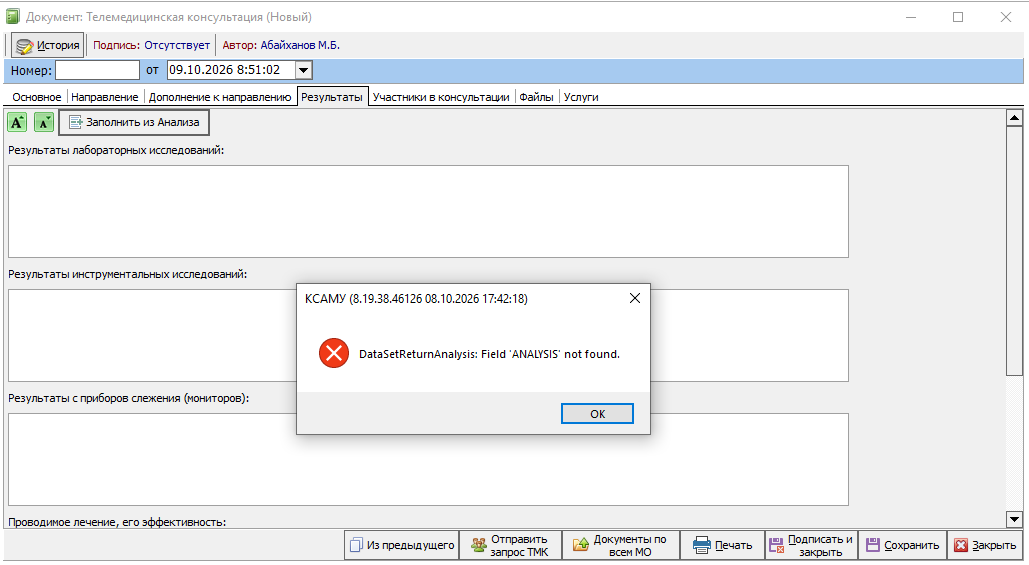Minimize the document window

coord(911,17)
